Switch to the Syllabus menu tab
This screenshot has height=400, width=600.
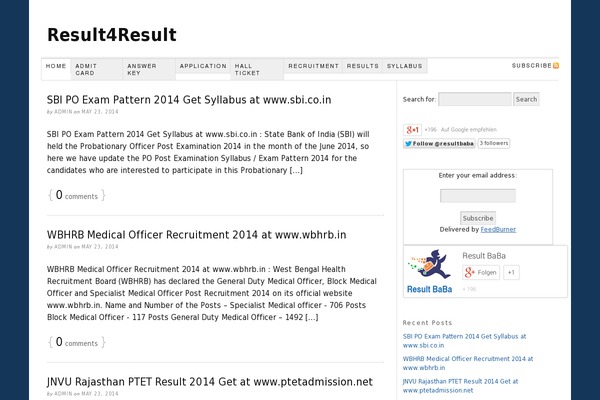click(404, 66)
